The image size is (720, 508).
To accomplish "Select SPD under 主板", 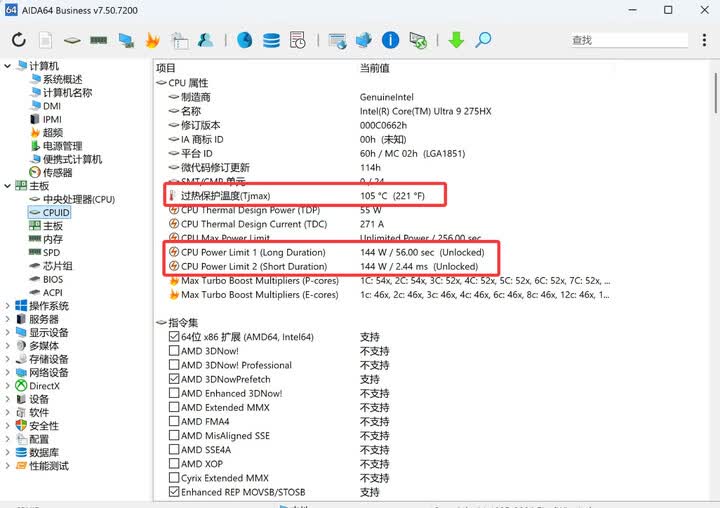I will [51, 253].
